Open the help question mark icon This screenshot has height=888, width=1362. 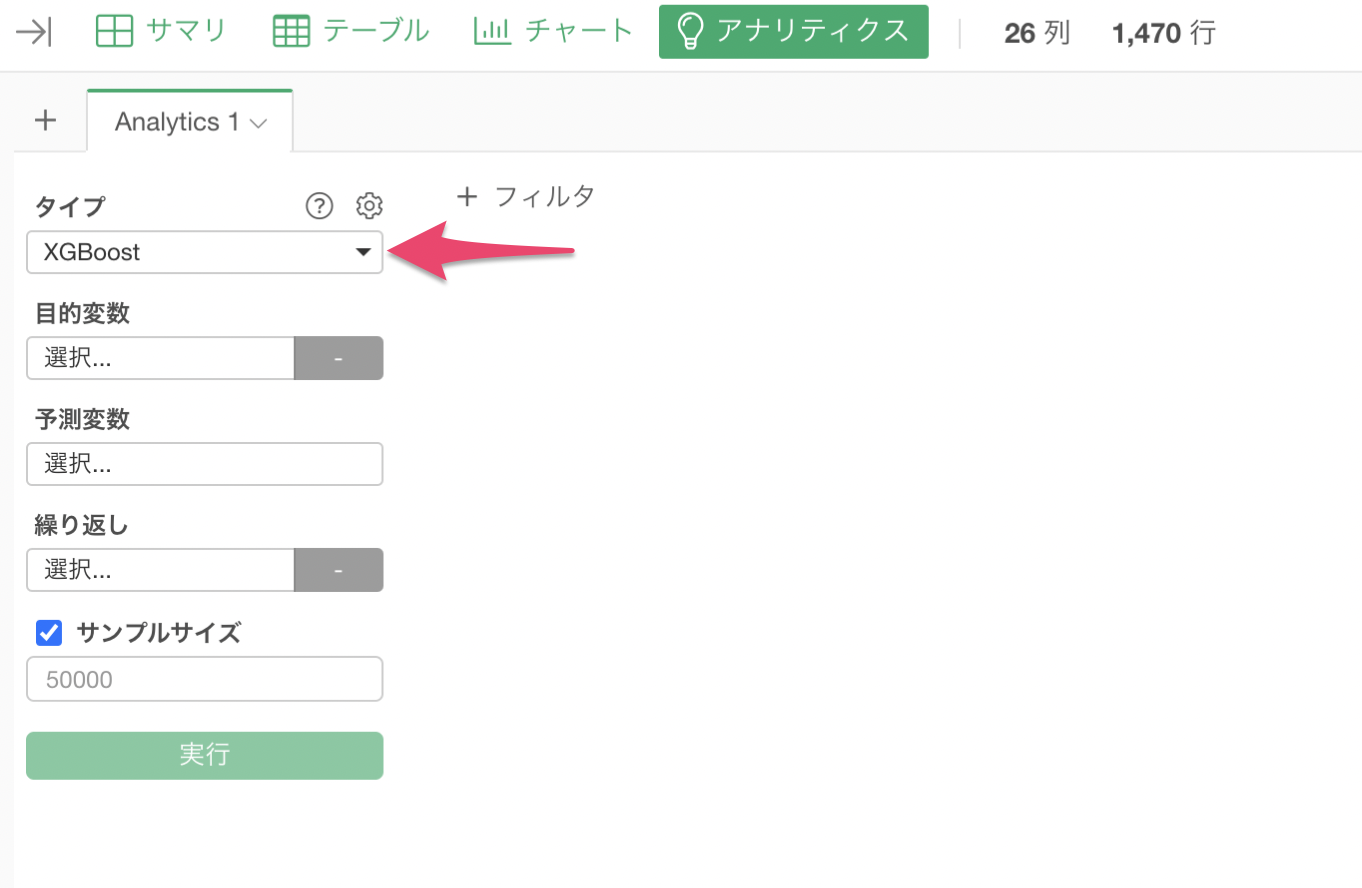point(319,206)
